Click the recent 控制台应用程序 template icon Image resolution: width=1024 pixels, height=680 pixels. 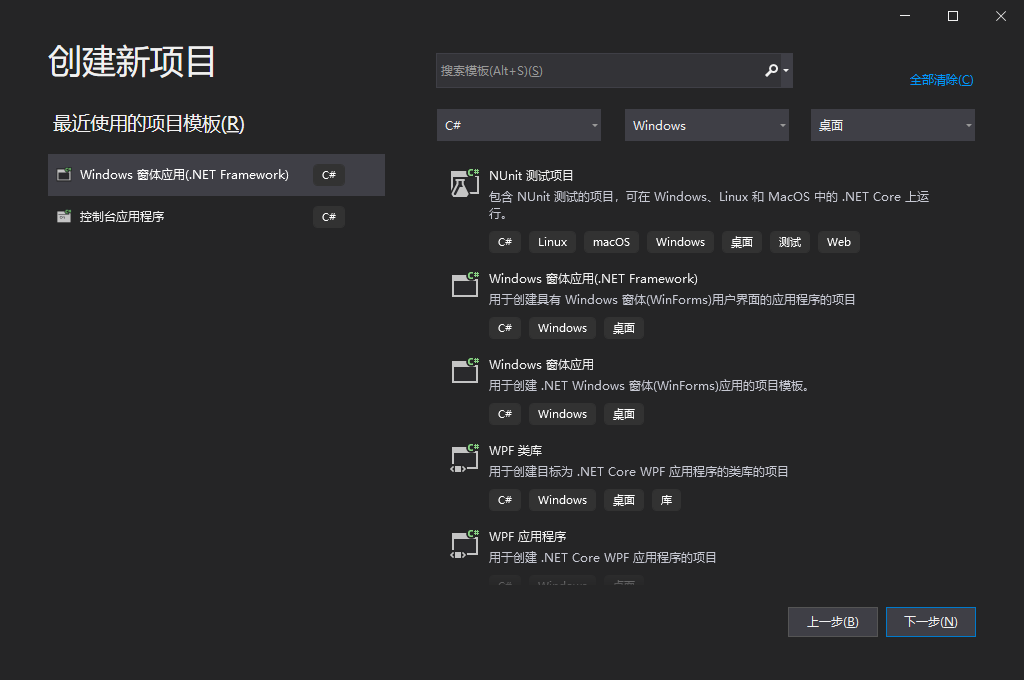point(64,216)
